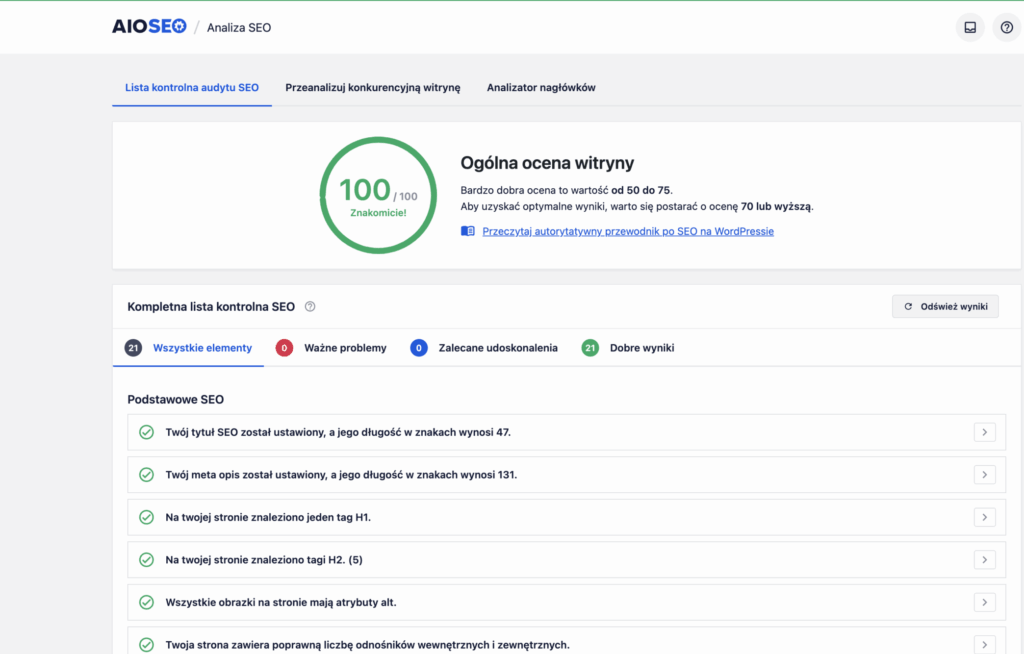The width and height of the screenshot is (1024, 654).
Task: Click the help question mark icon
Action: (1006, 27)
